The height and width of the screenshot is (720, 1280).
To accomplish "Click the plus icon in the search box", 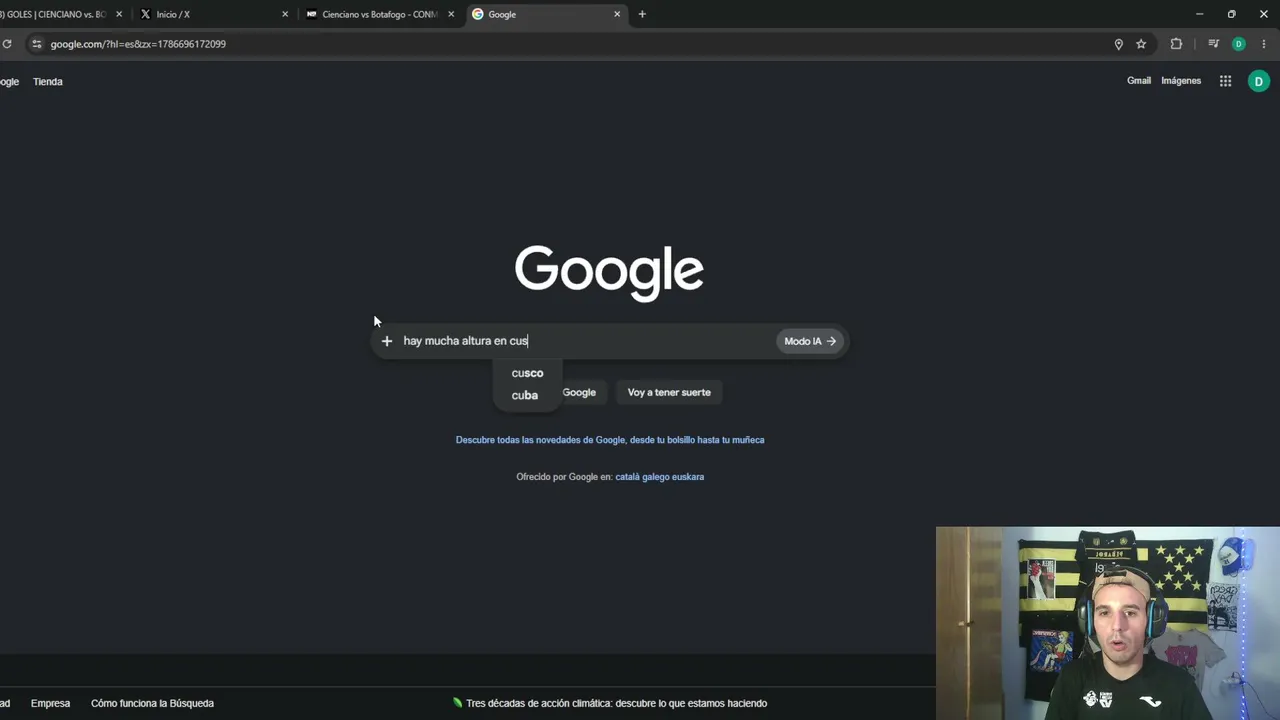I will pyautogui.click(x=387, y=341).
